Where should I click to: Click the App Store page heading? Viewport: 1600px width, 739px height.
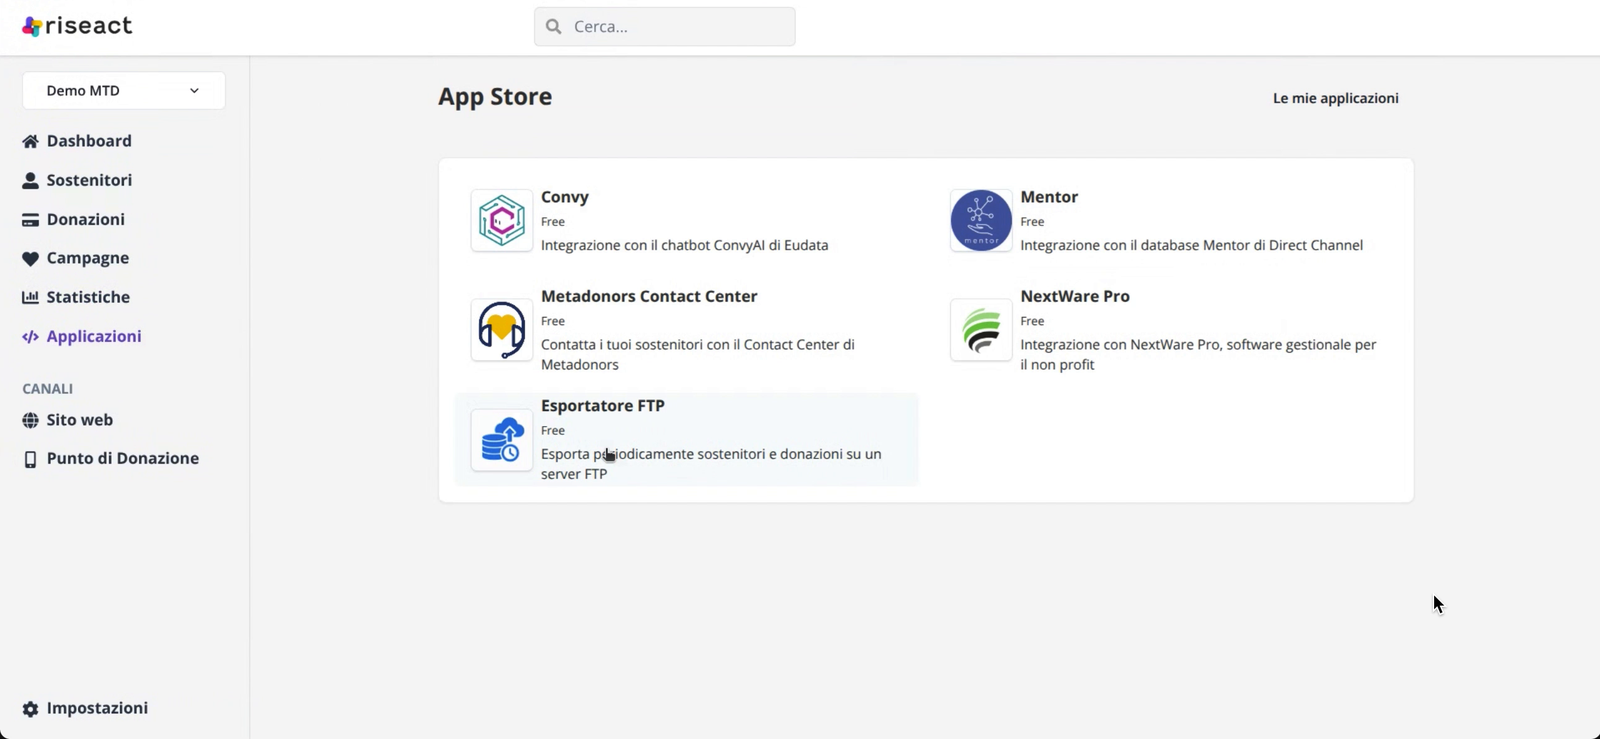tap(495, 97)
